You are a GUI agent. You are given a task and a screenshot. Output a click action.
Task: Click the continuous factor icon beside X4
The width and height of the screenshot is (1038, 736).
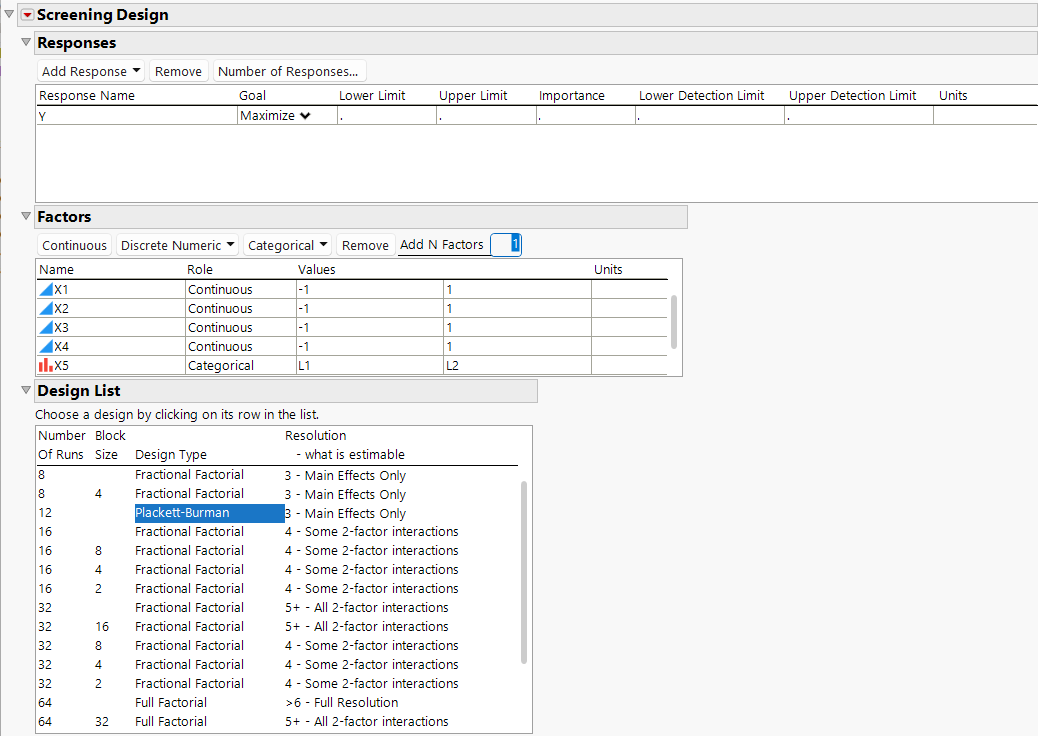point(45,347)
